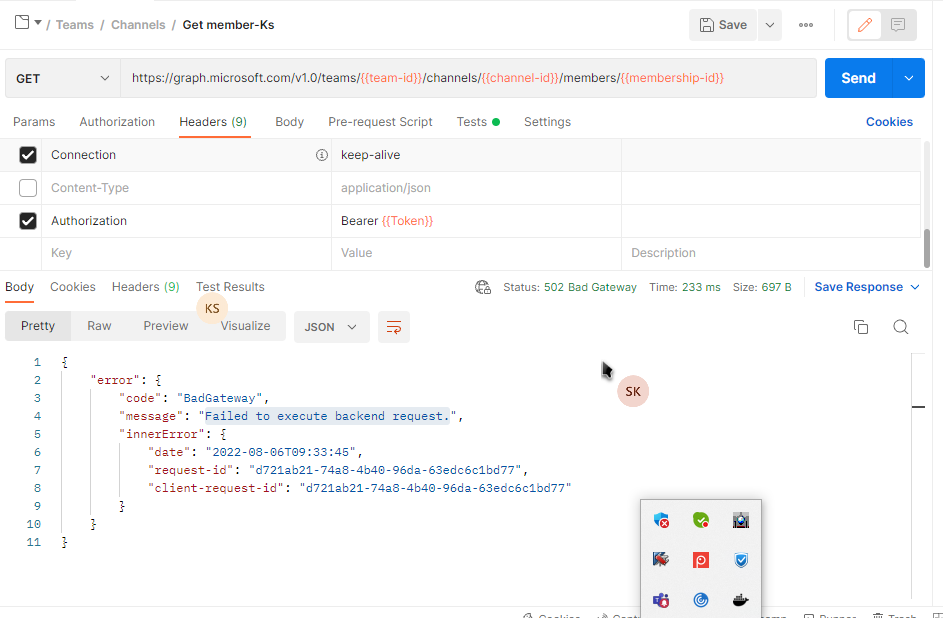Open the Test Results tab in the response
The image size is (943, 618).
230,286
